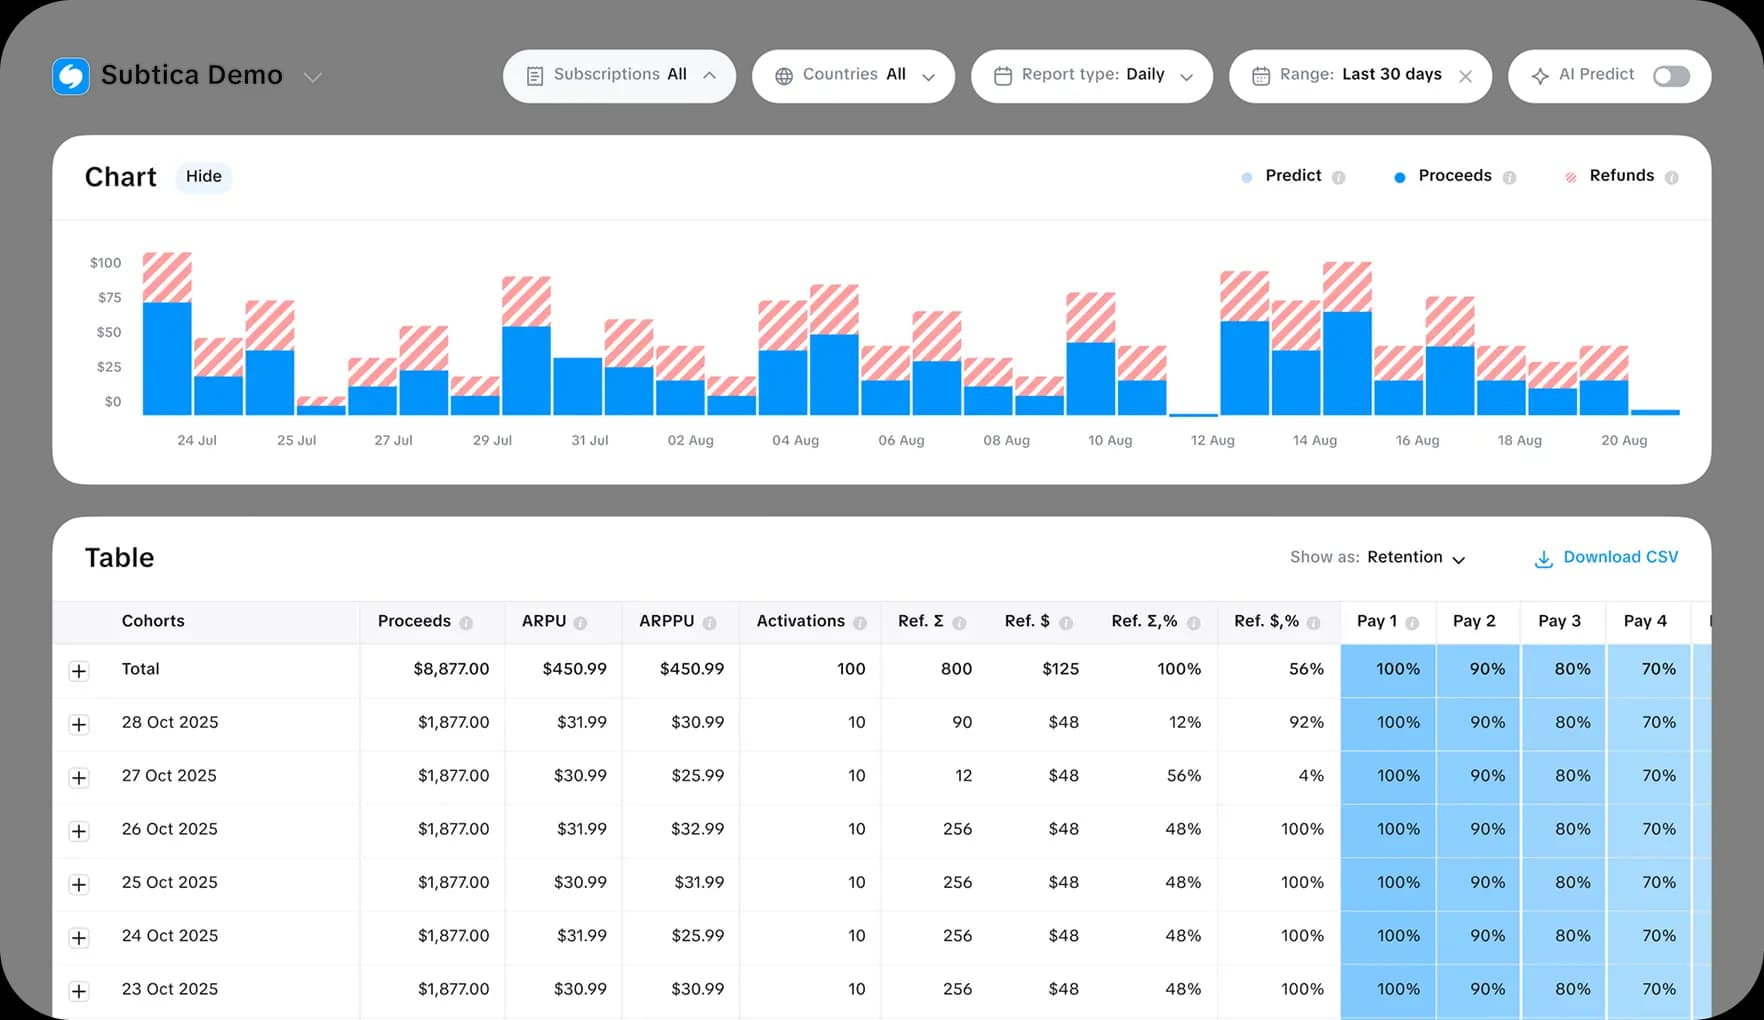Screen dimensions: 1764x1020
Task: Click the download icon beside Download CSV
Action: (1543, 558)
